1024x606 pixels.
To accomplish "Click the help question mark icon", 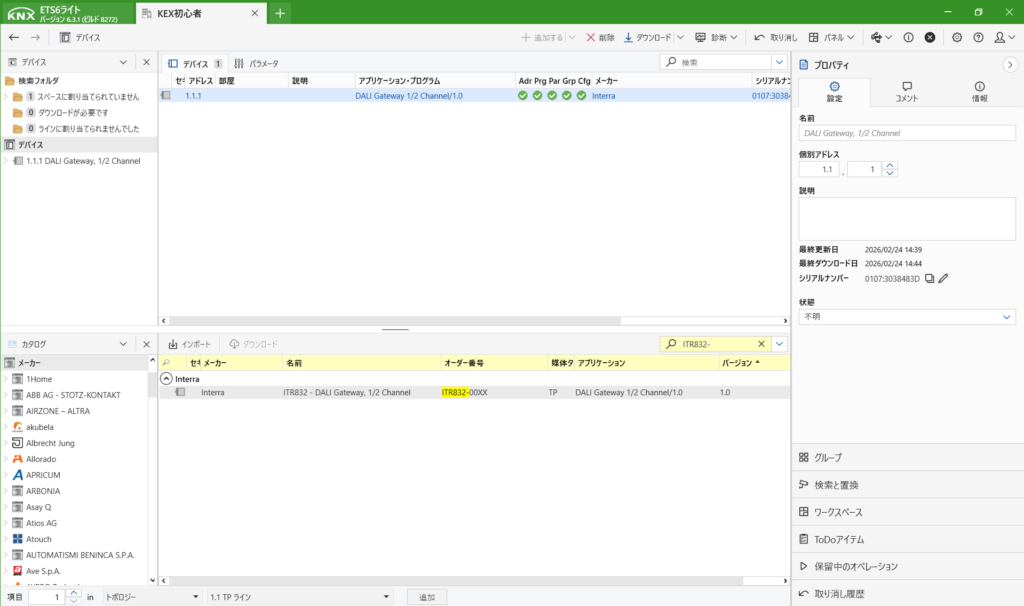I will point(978,37).
